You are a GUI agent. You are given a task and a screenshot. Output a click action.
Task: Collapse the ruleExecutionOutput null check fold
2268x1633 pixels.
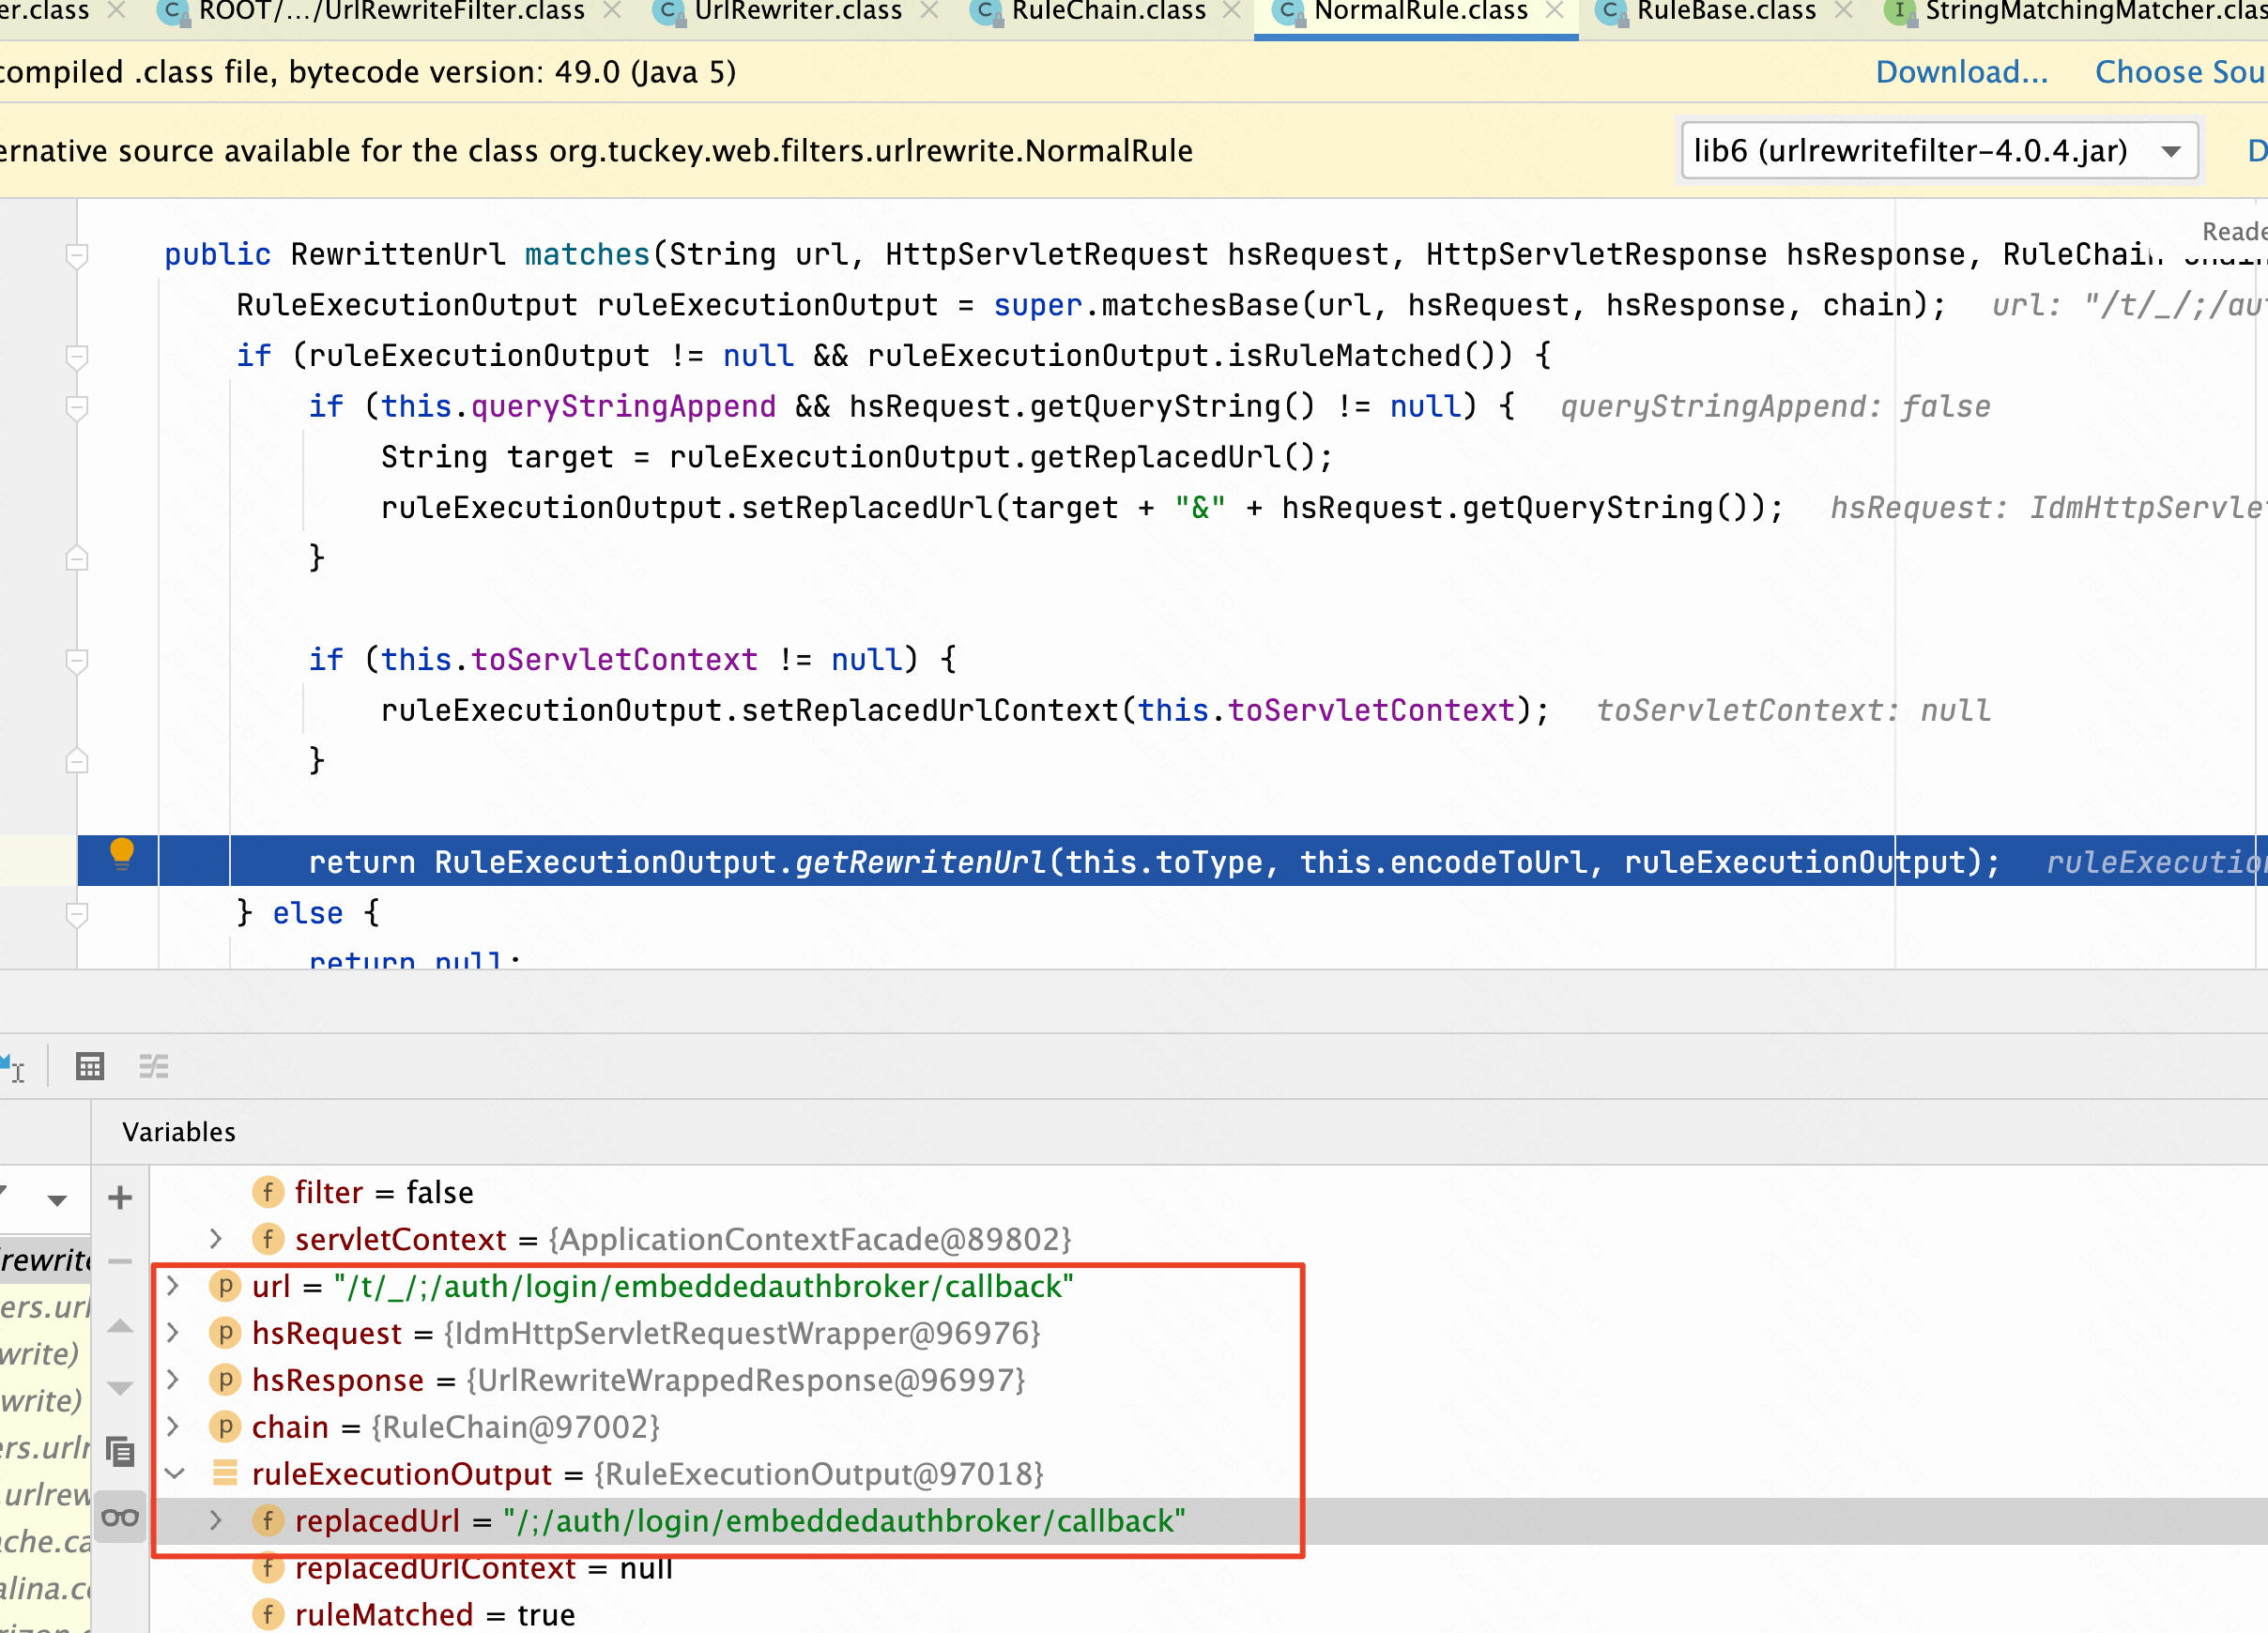pos(77,357)
